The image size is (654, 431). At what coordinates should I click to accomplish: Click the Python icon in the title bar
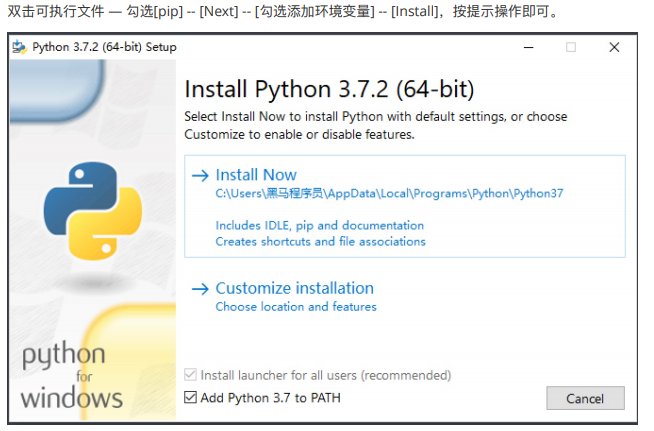(x=19, y=47)
